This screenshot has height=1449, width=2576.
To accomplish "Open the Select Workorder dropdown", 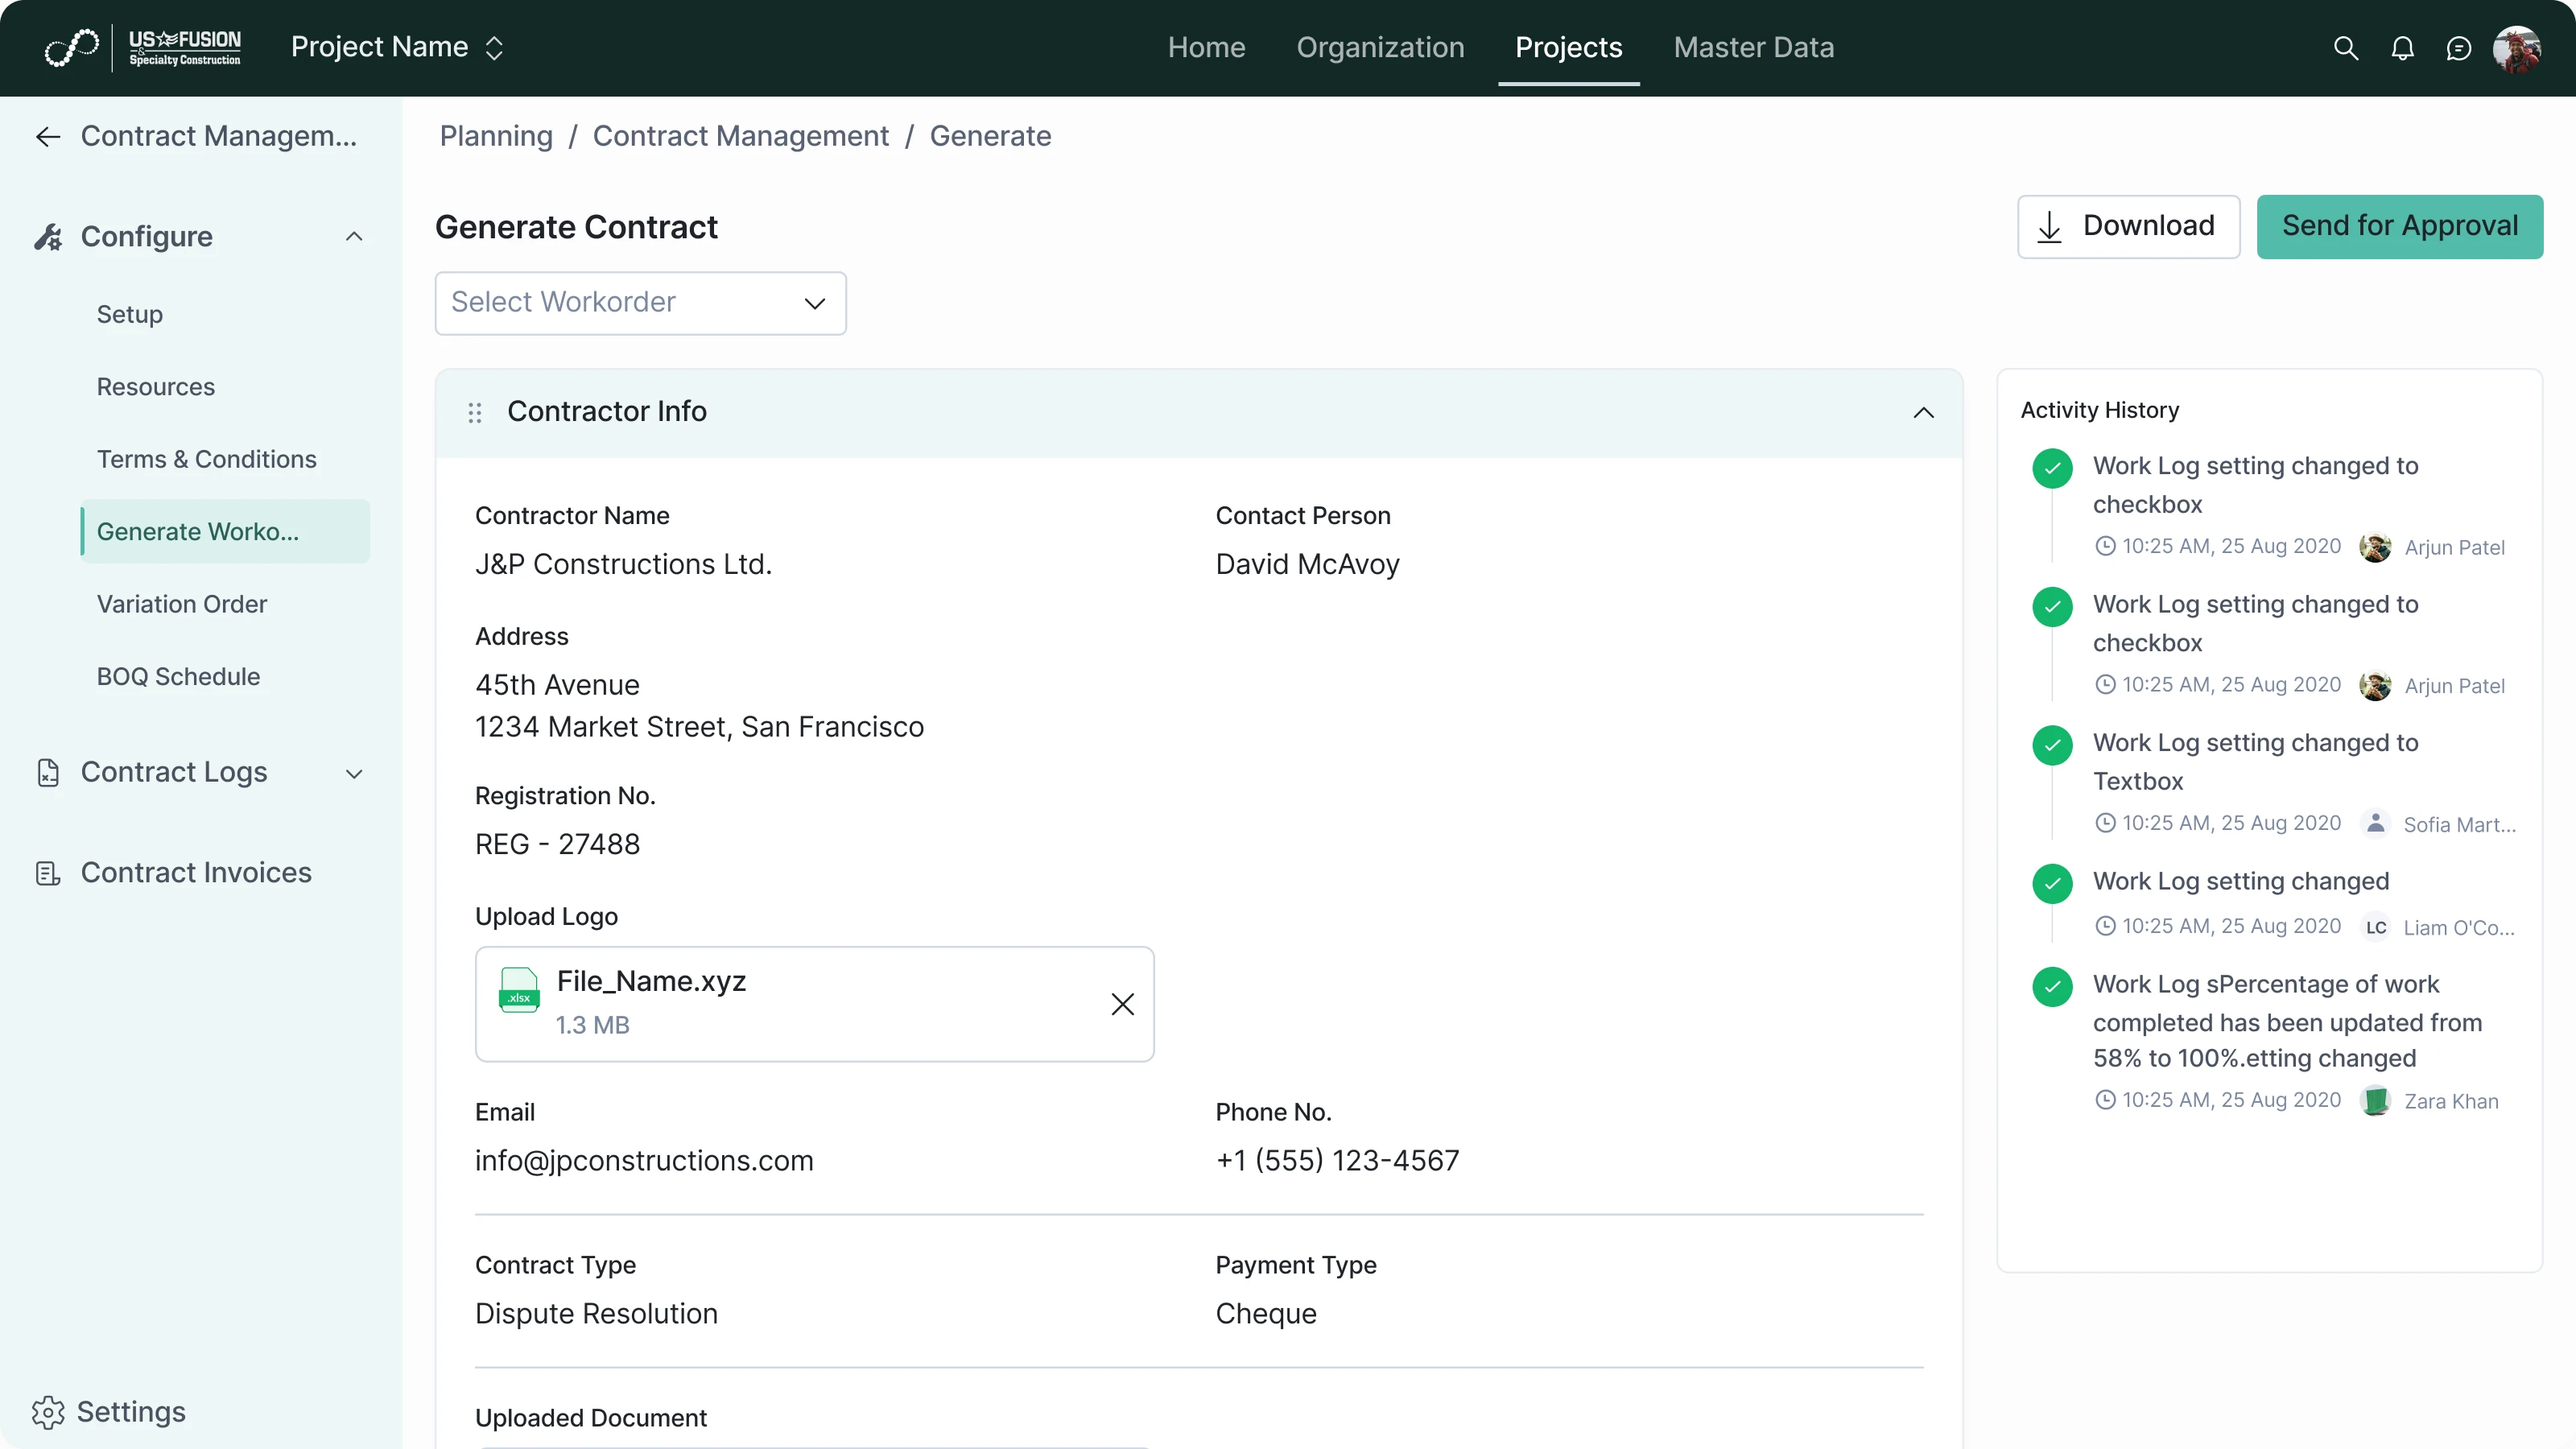I will 640,302.
